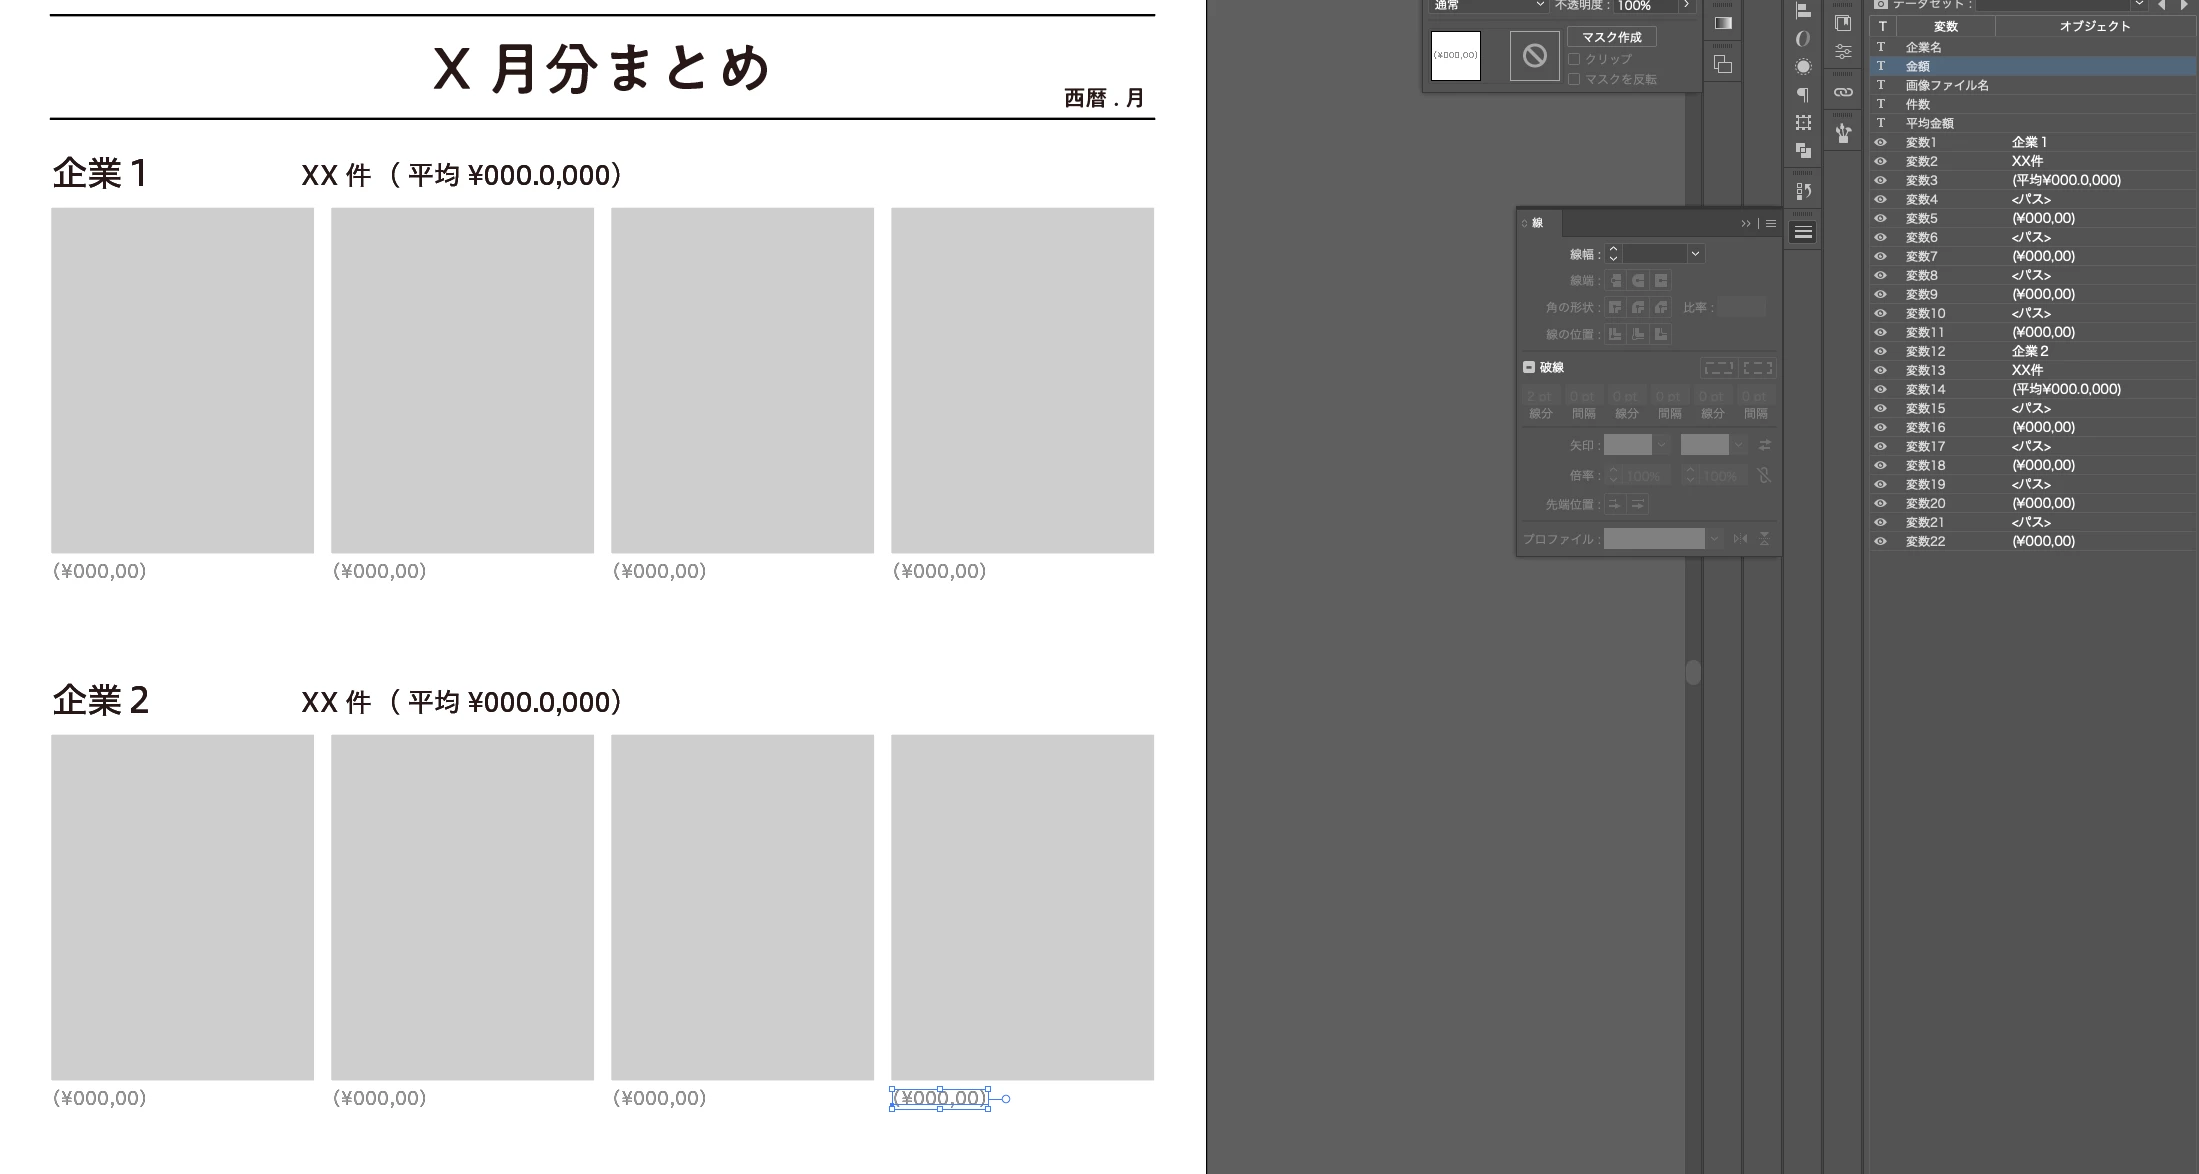Screen dimensions: 2199x1174
Task: Open the 線幅 stroke weight dropdown
Action: click(1695, 254)
